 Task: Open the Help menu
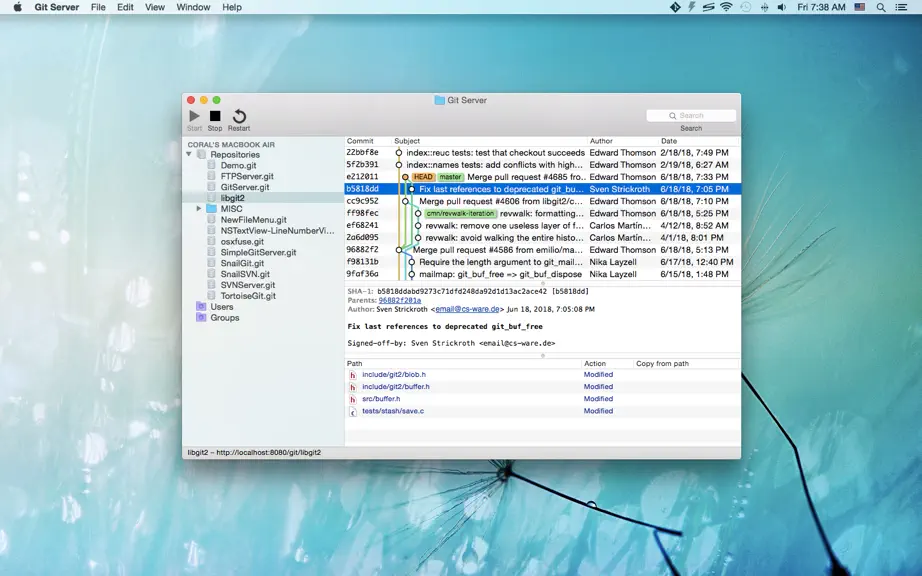click(x=232, y=7)
